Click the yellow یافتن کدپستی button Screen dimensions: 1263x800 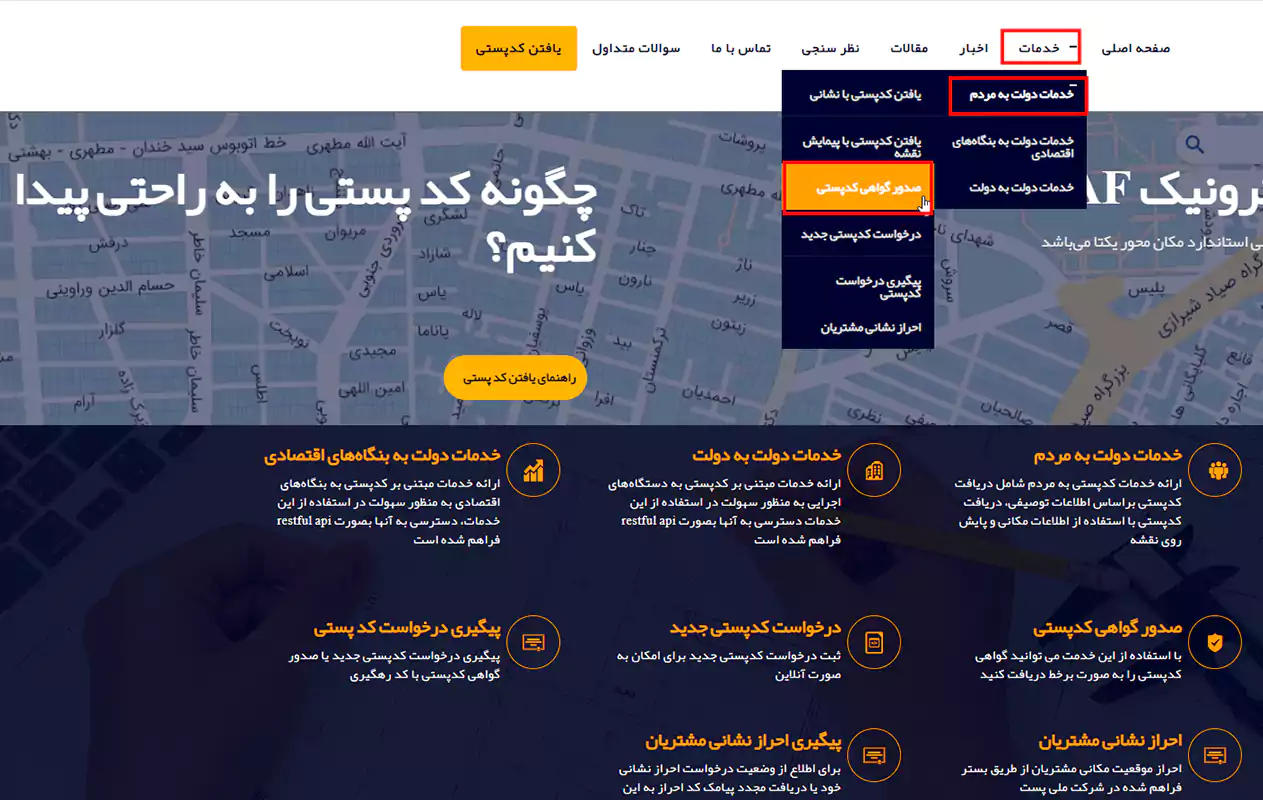coord(519,48)
